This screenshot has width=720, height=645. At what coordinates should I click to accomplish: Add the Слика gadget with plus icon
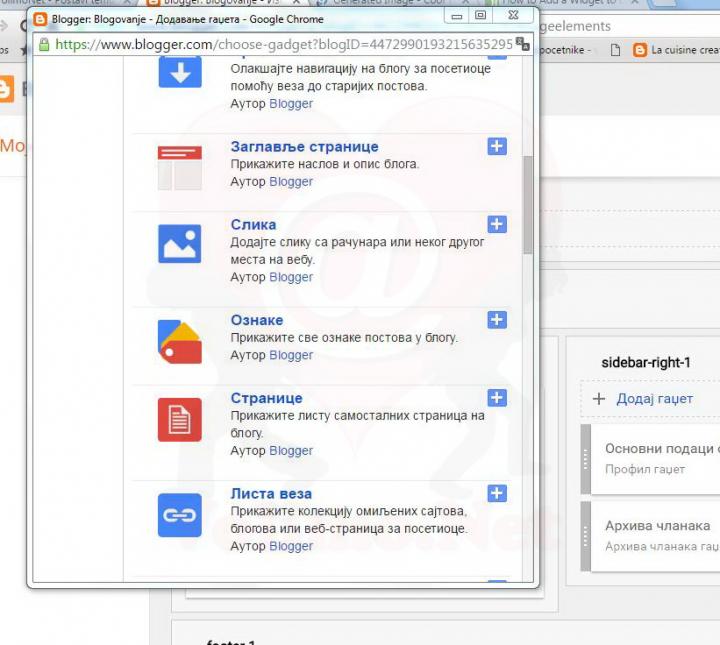tap(496, 224)
